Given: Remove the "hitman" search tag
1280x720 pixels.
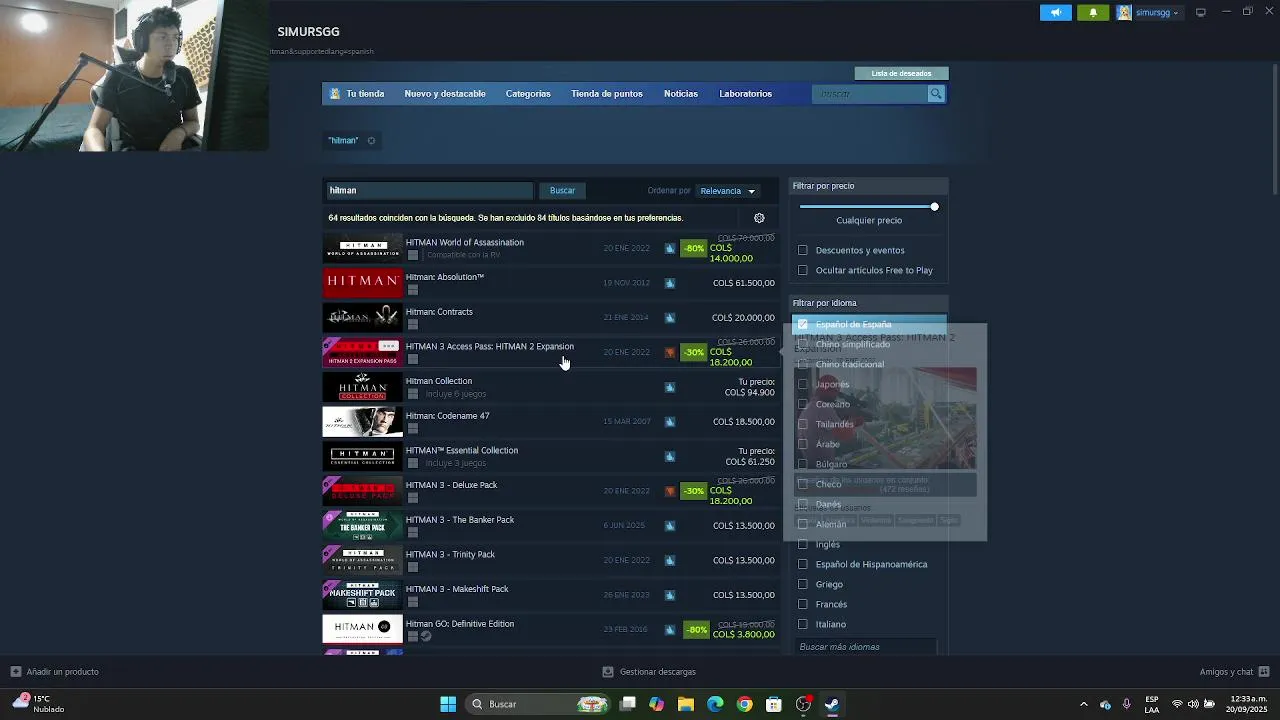Looking at the screenshot, I should coord(371,141).
